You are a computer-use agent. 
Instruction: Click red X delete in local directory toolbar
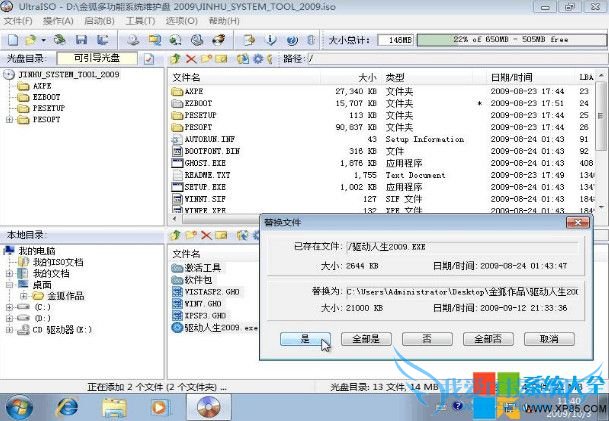206,235
